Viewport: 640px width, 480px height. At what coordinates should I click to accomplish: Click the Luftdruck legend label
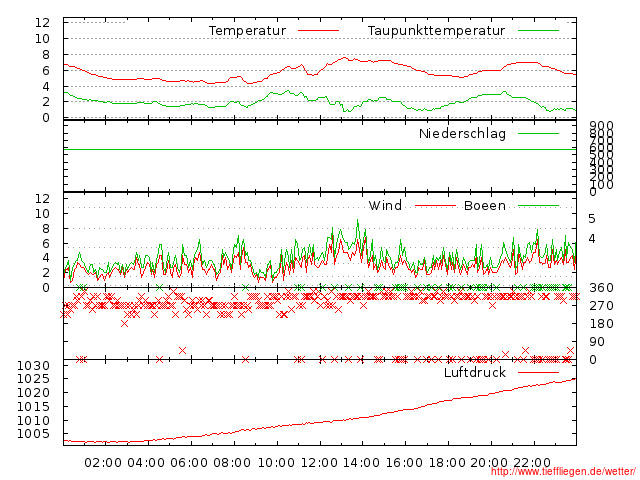pos(475,372)
